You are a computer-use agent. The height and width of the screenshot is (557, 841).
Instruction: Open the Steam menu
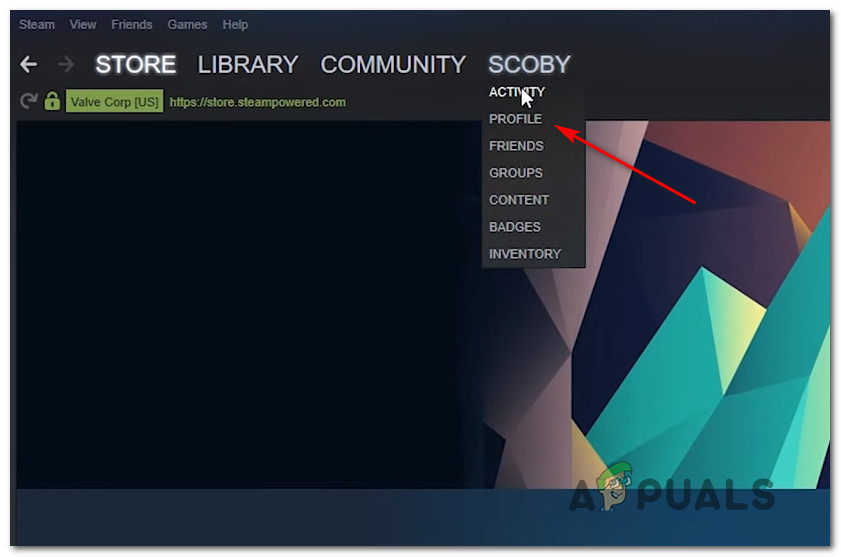37,25
